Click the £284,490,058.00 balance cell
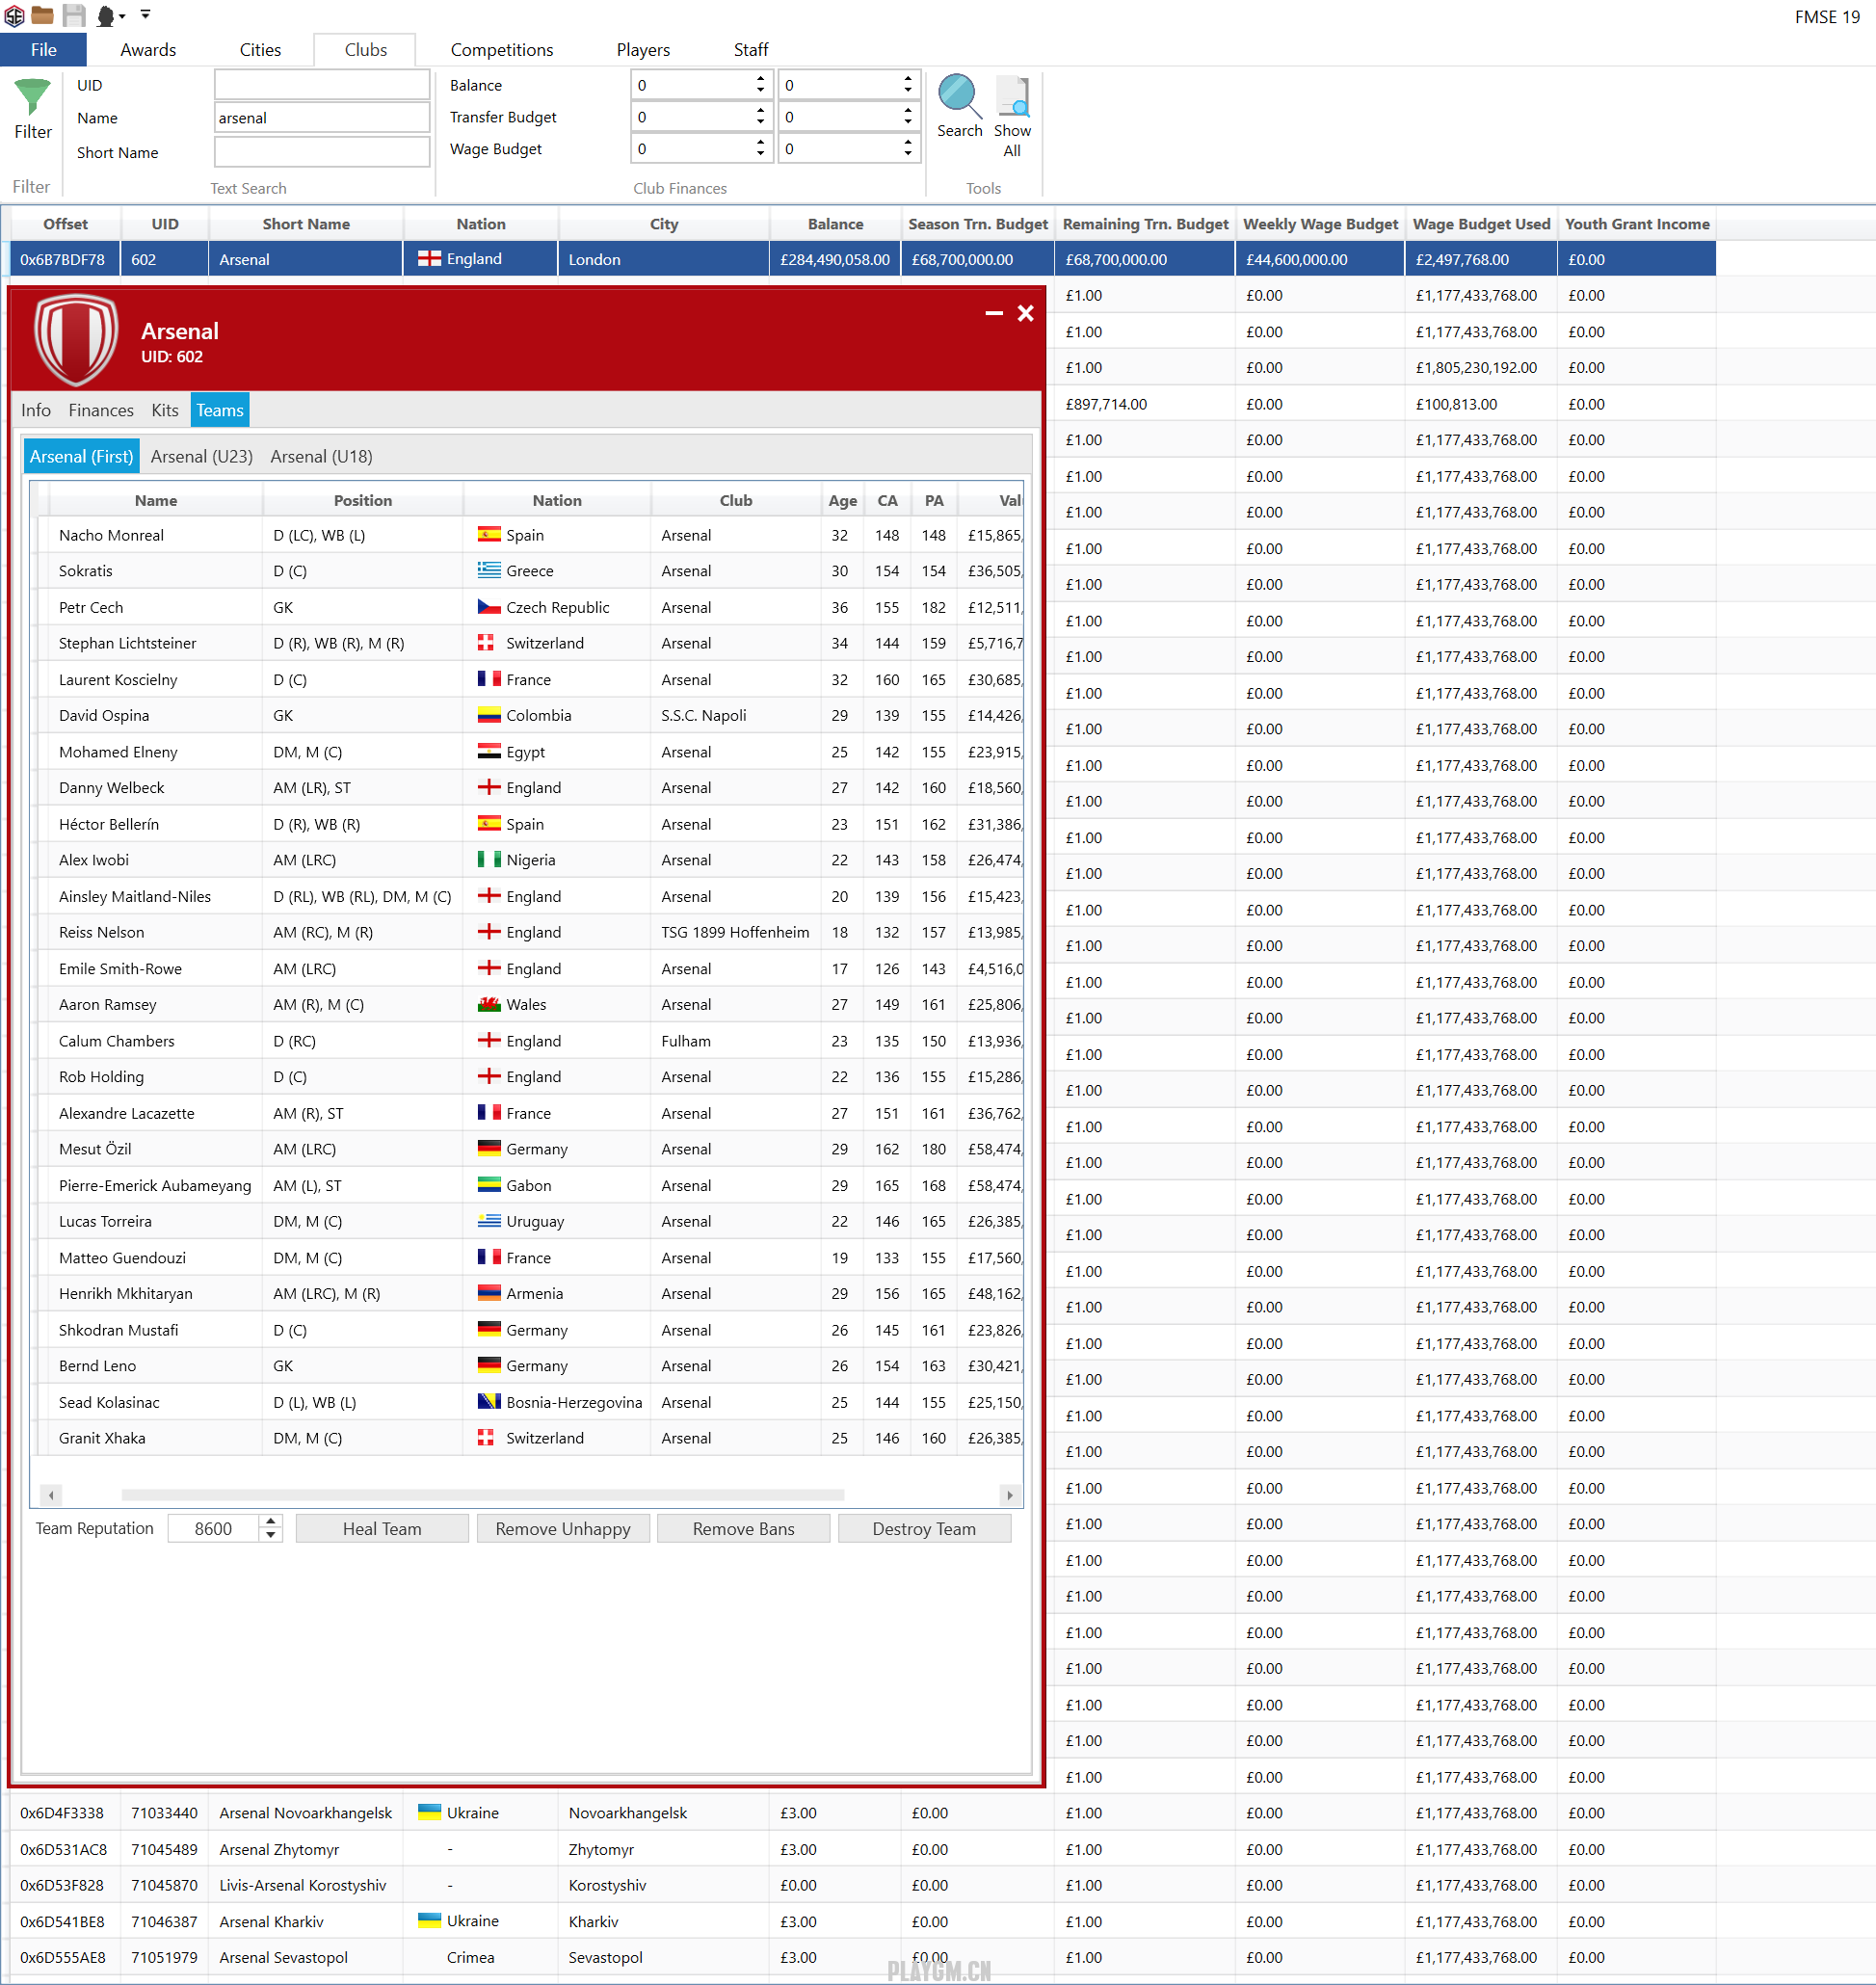The image size is (1876, 1985). point(835,259)
